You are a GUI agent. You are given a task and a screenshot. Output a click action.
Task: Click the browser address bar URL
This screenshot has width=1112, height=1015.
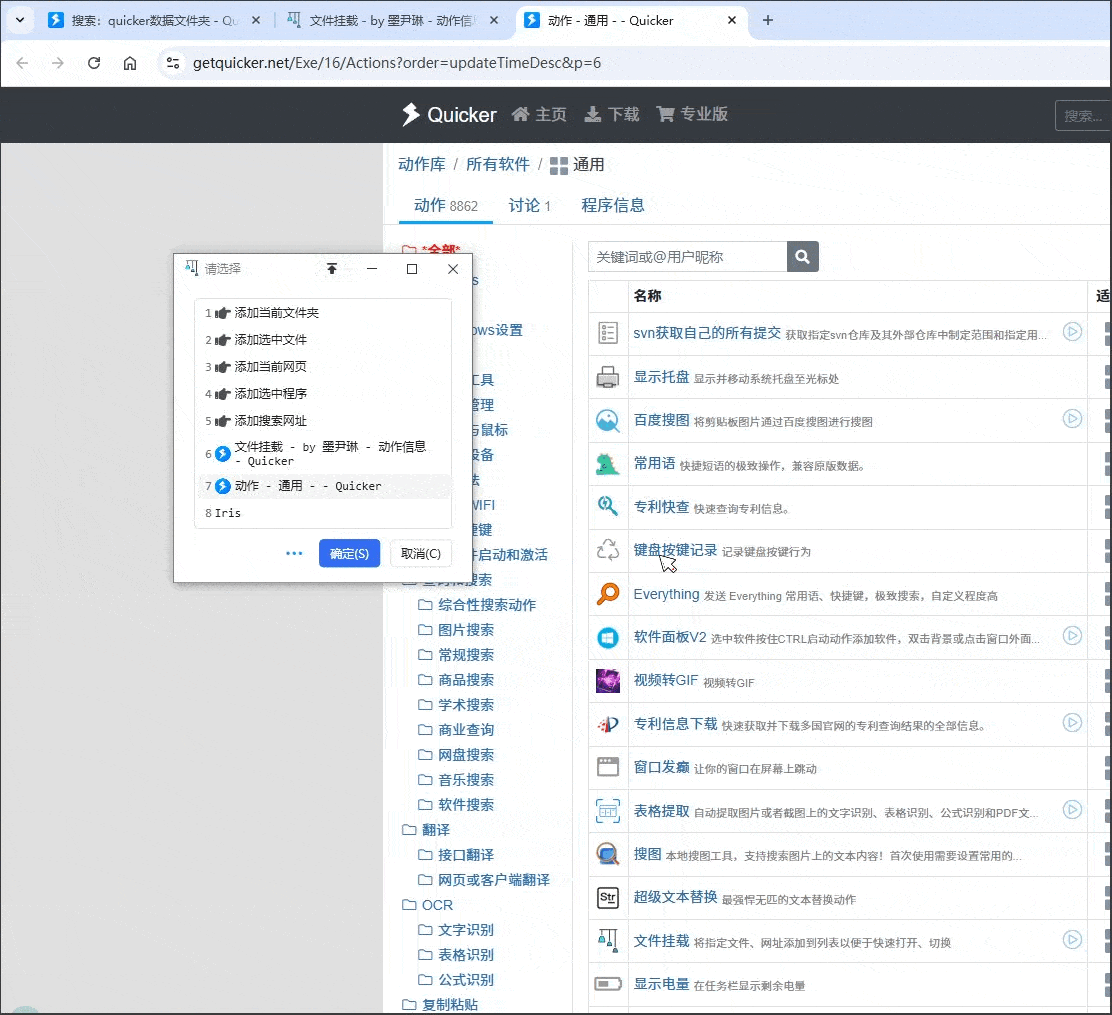pyautogui.click(x=396, y=63)
